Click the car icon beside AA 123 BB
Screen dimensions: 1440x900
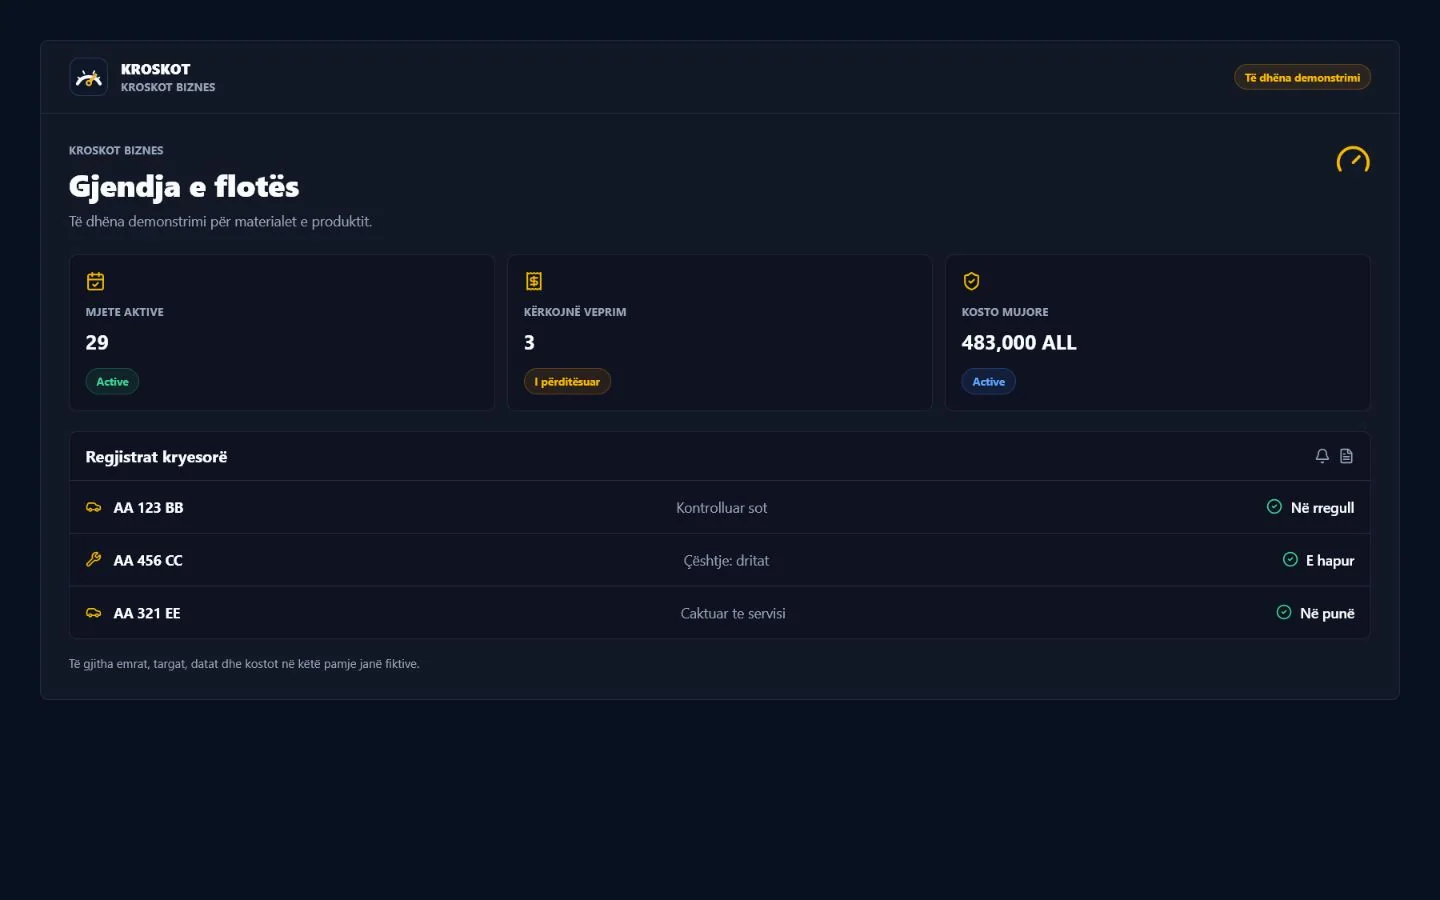tap(93, 507)
